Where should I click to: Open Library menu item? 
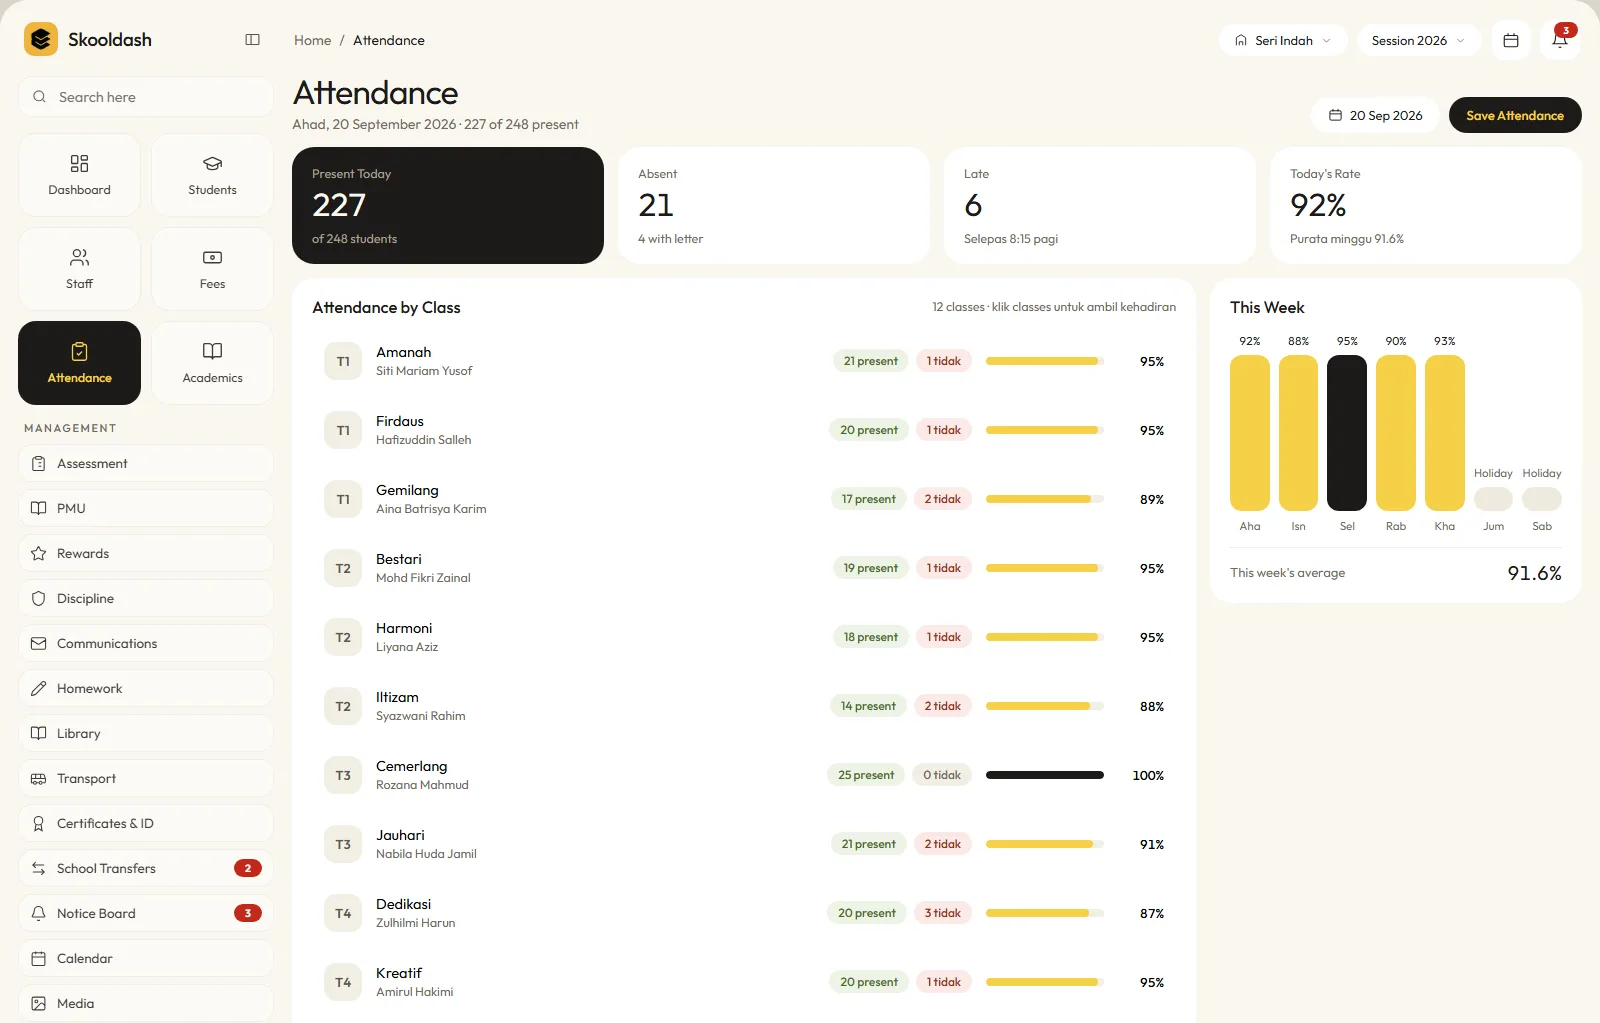click(146, 734)
